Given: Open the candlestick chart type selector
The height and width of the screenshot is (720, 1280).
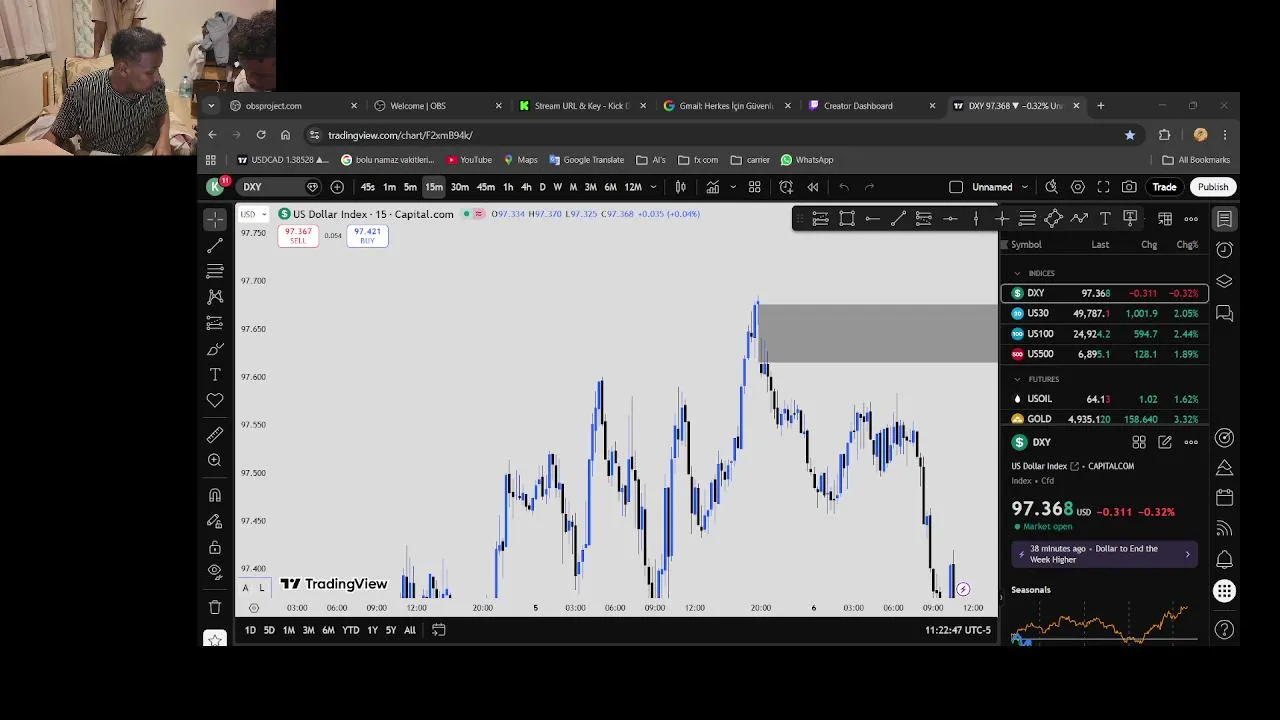Looking at the screenshot, I should (x=681, y=187).
